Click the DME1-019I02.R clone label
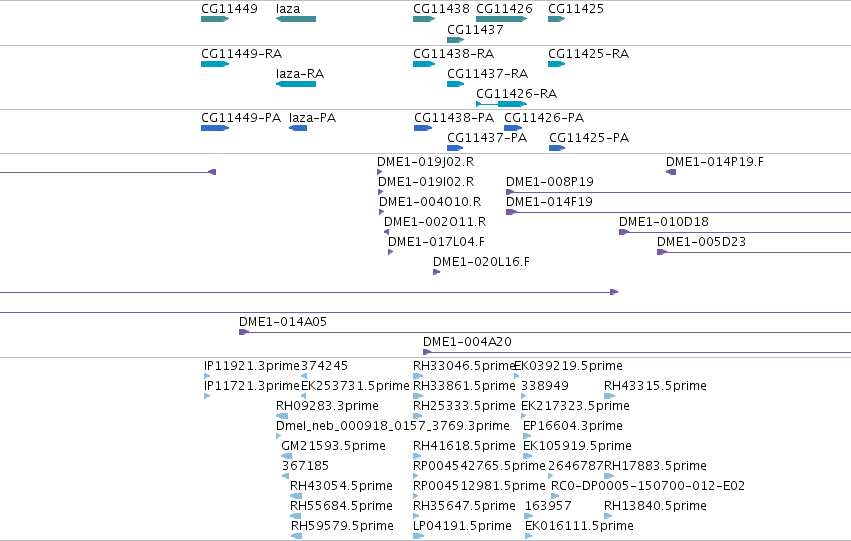 [x=426, y=182]
